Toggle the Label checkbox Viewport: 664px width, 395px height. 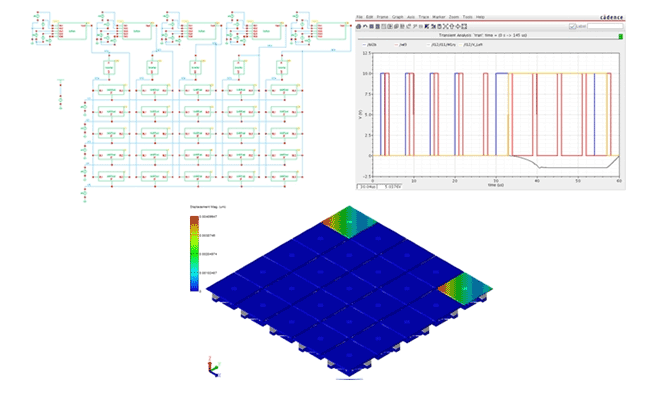tap(572, 26)
